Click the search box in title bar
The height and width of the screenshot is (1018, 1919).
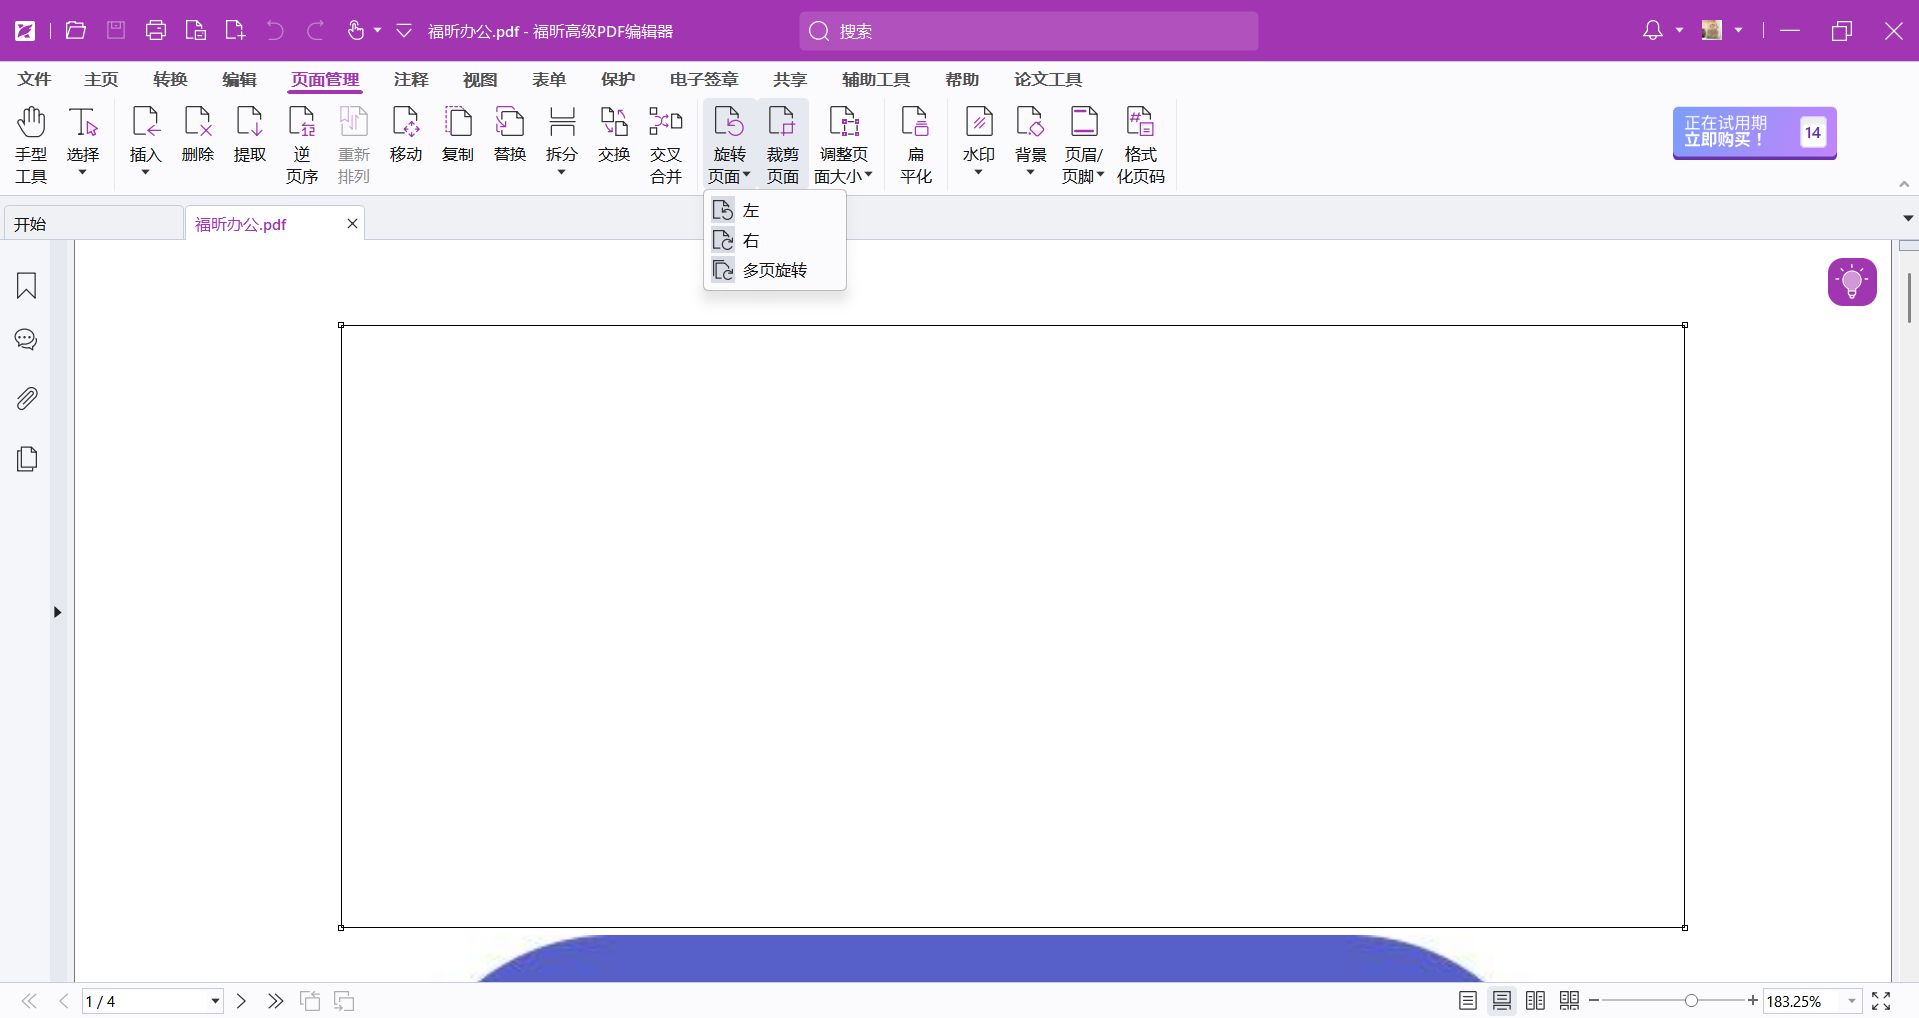click(1028, 31)
